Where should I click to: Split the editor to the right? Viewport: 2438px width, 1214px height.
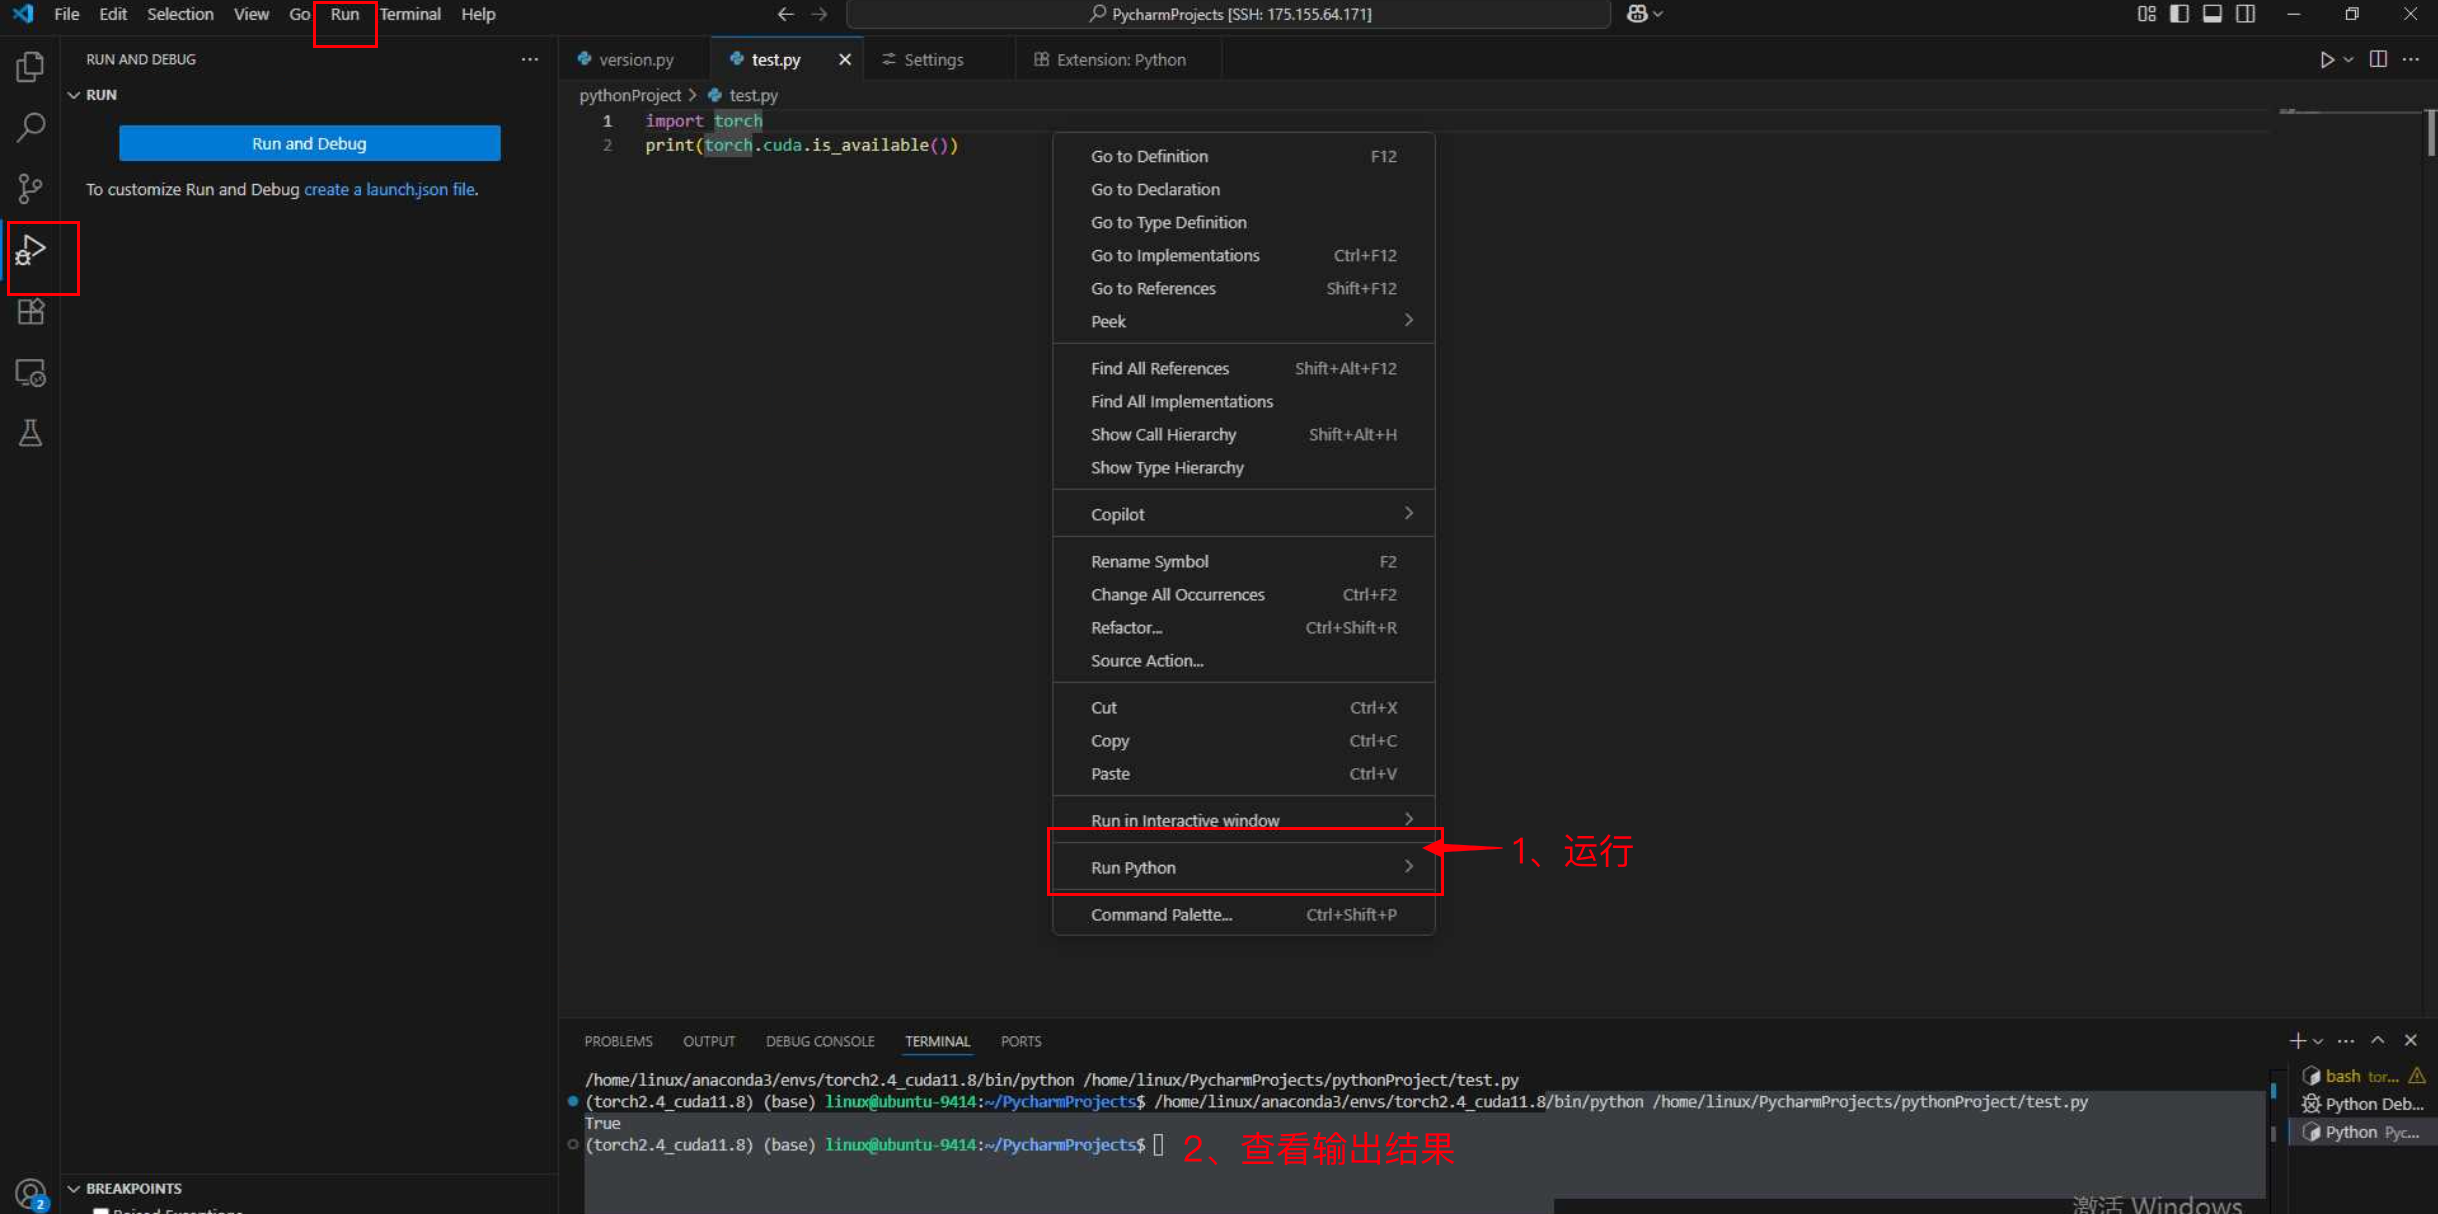[2378, 60]
